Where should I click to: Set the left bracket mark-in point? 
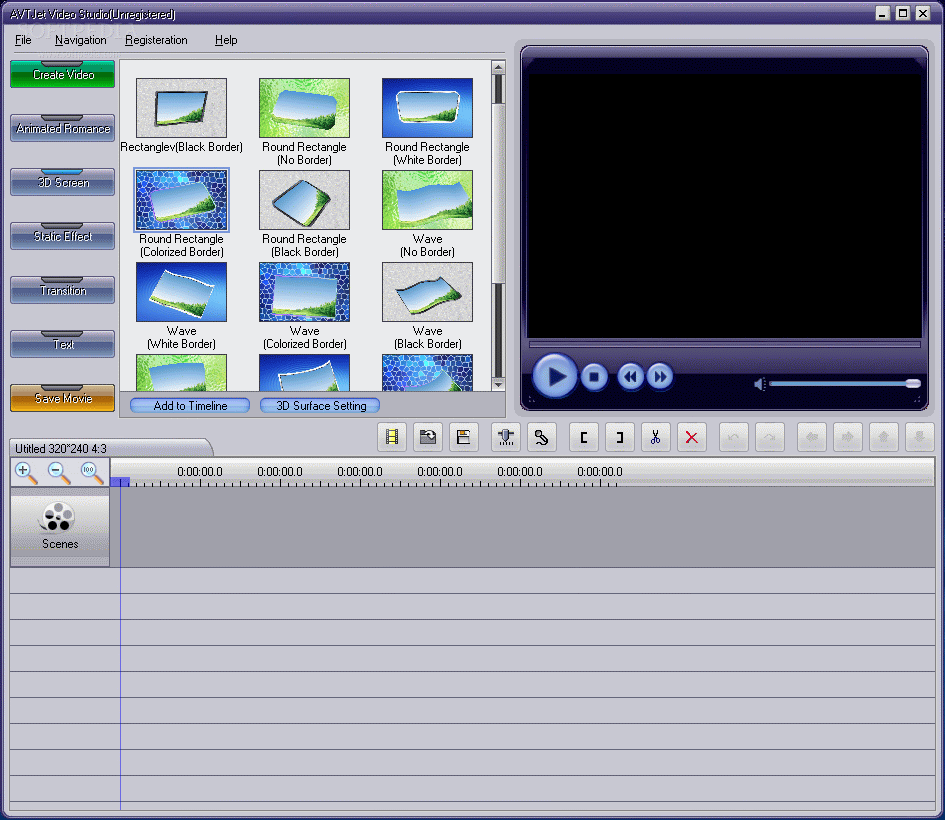tap(583, 437)
